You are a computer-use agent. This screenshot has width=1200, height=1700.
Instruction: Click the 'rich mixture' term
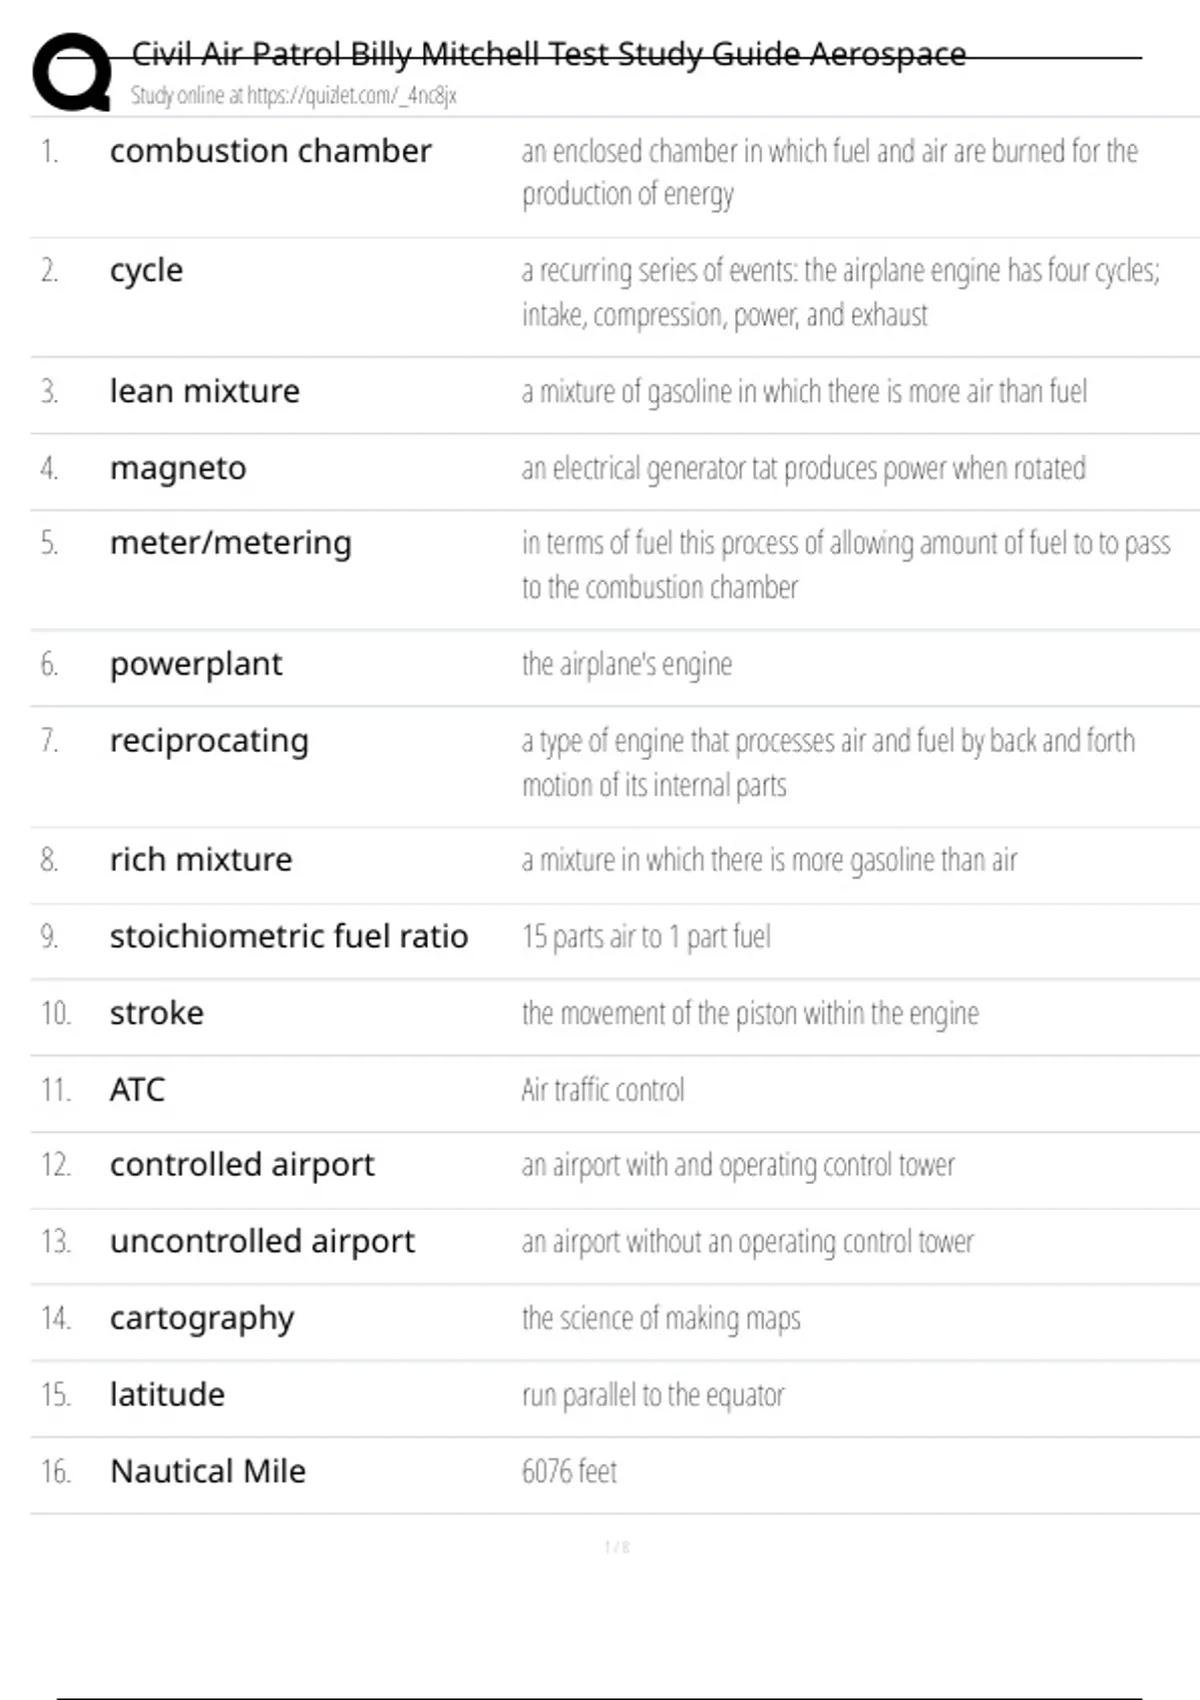click(201, 860)
